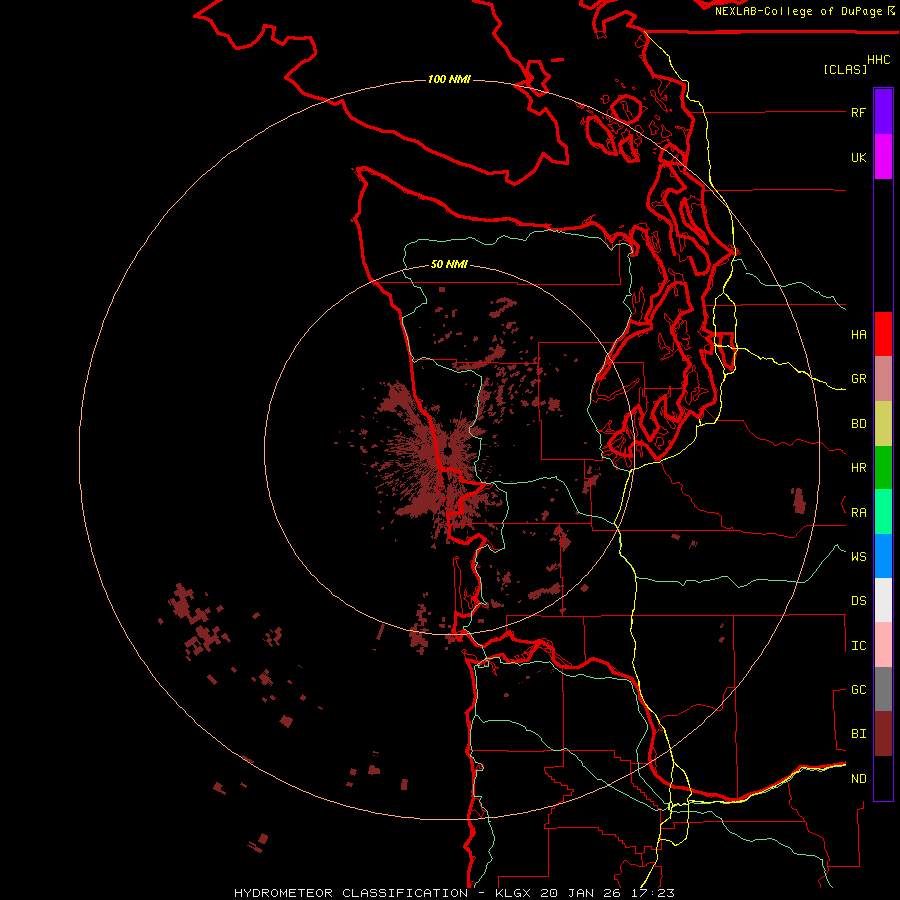Click the GC legend label

coord(858,689)
